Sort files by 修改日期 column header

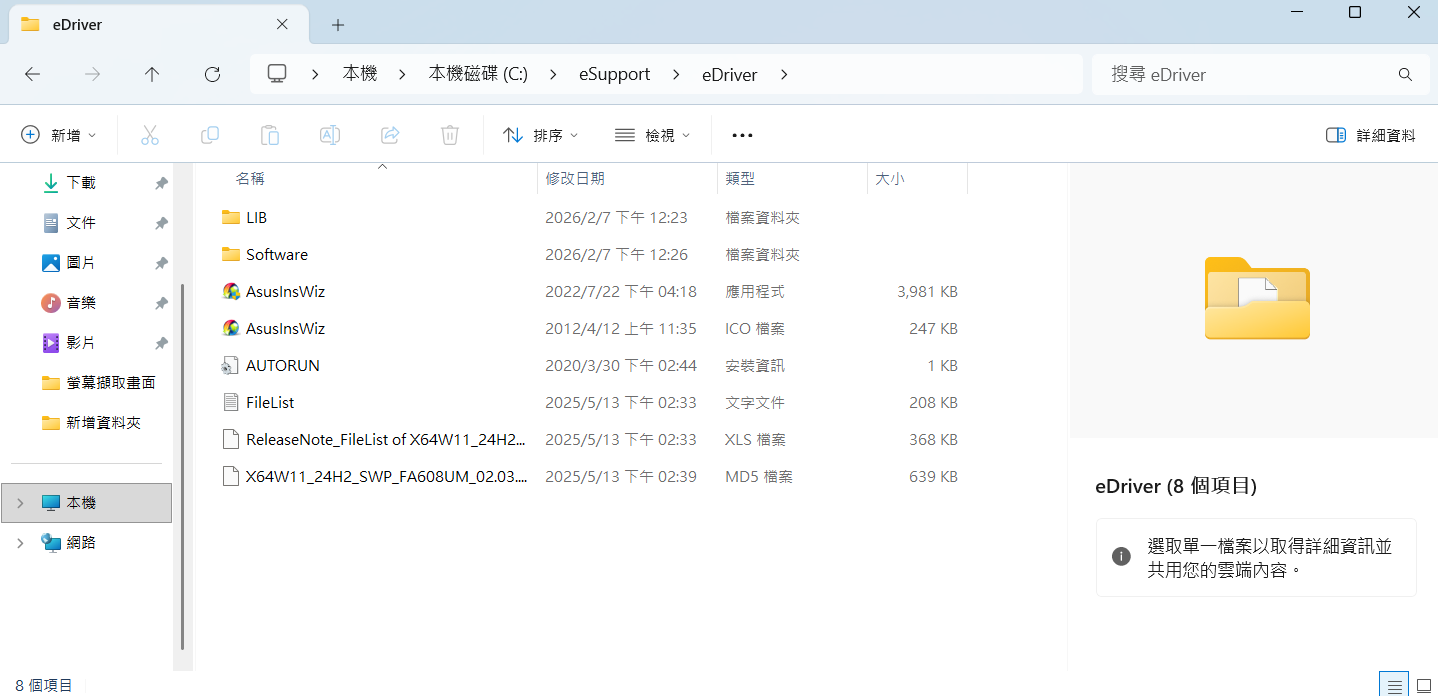point(575,179)
